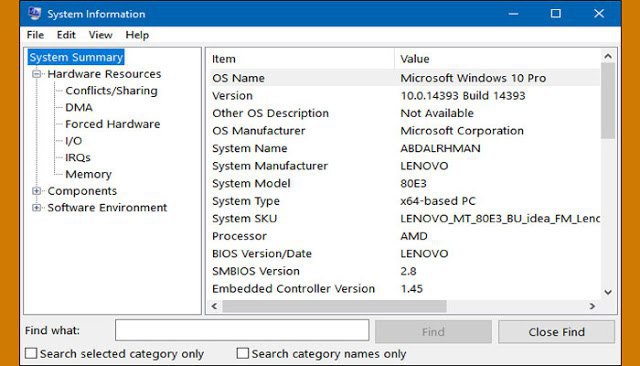
Task: Click the vertical scrollbar down arrow
Action: pos(608,292)
